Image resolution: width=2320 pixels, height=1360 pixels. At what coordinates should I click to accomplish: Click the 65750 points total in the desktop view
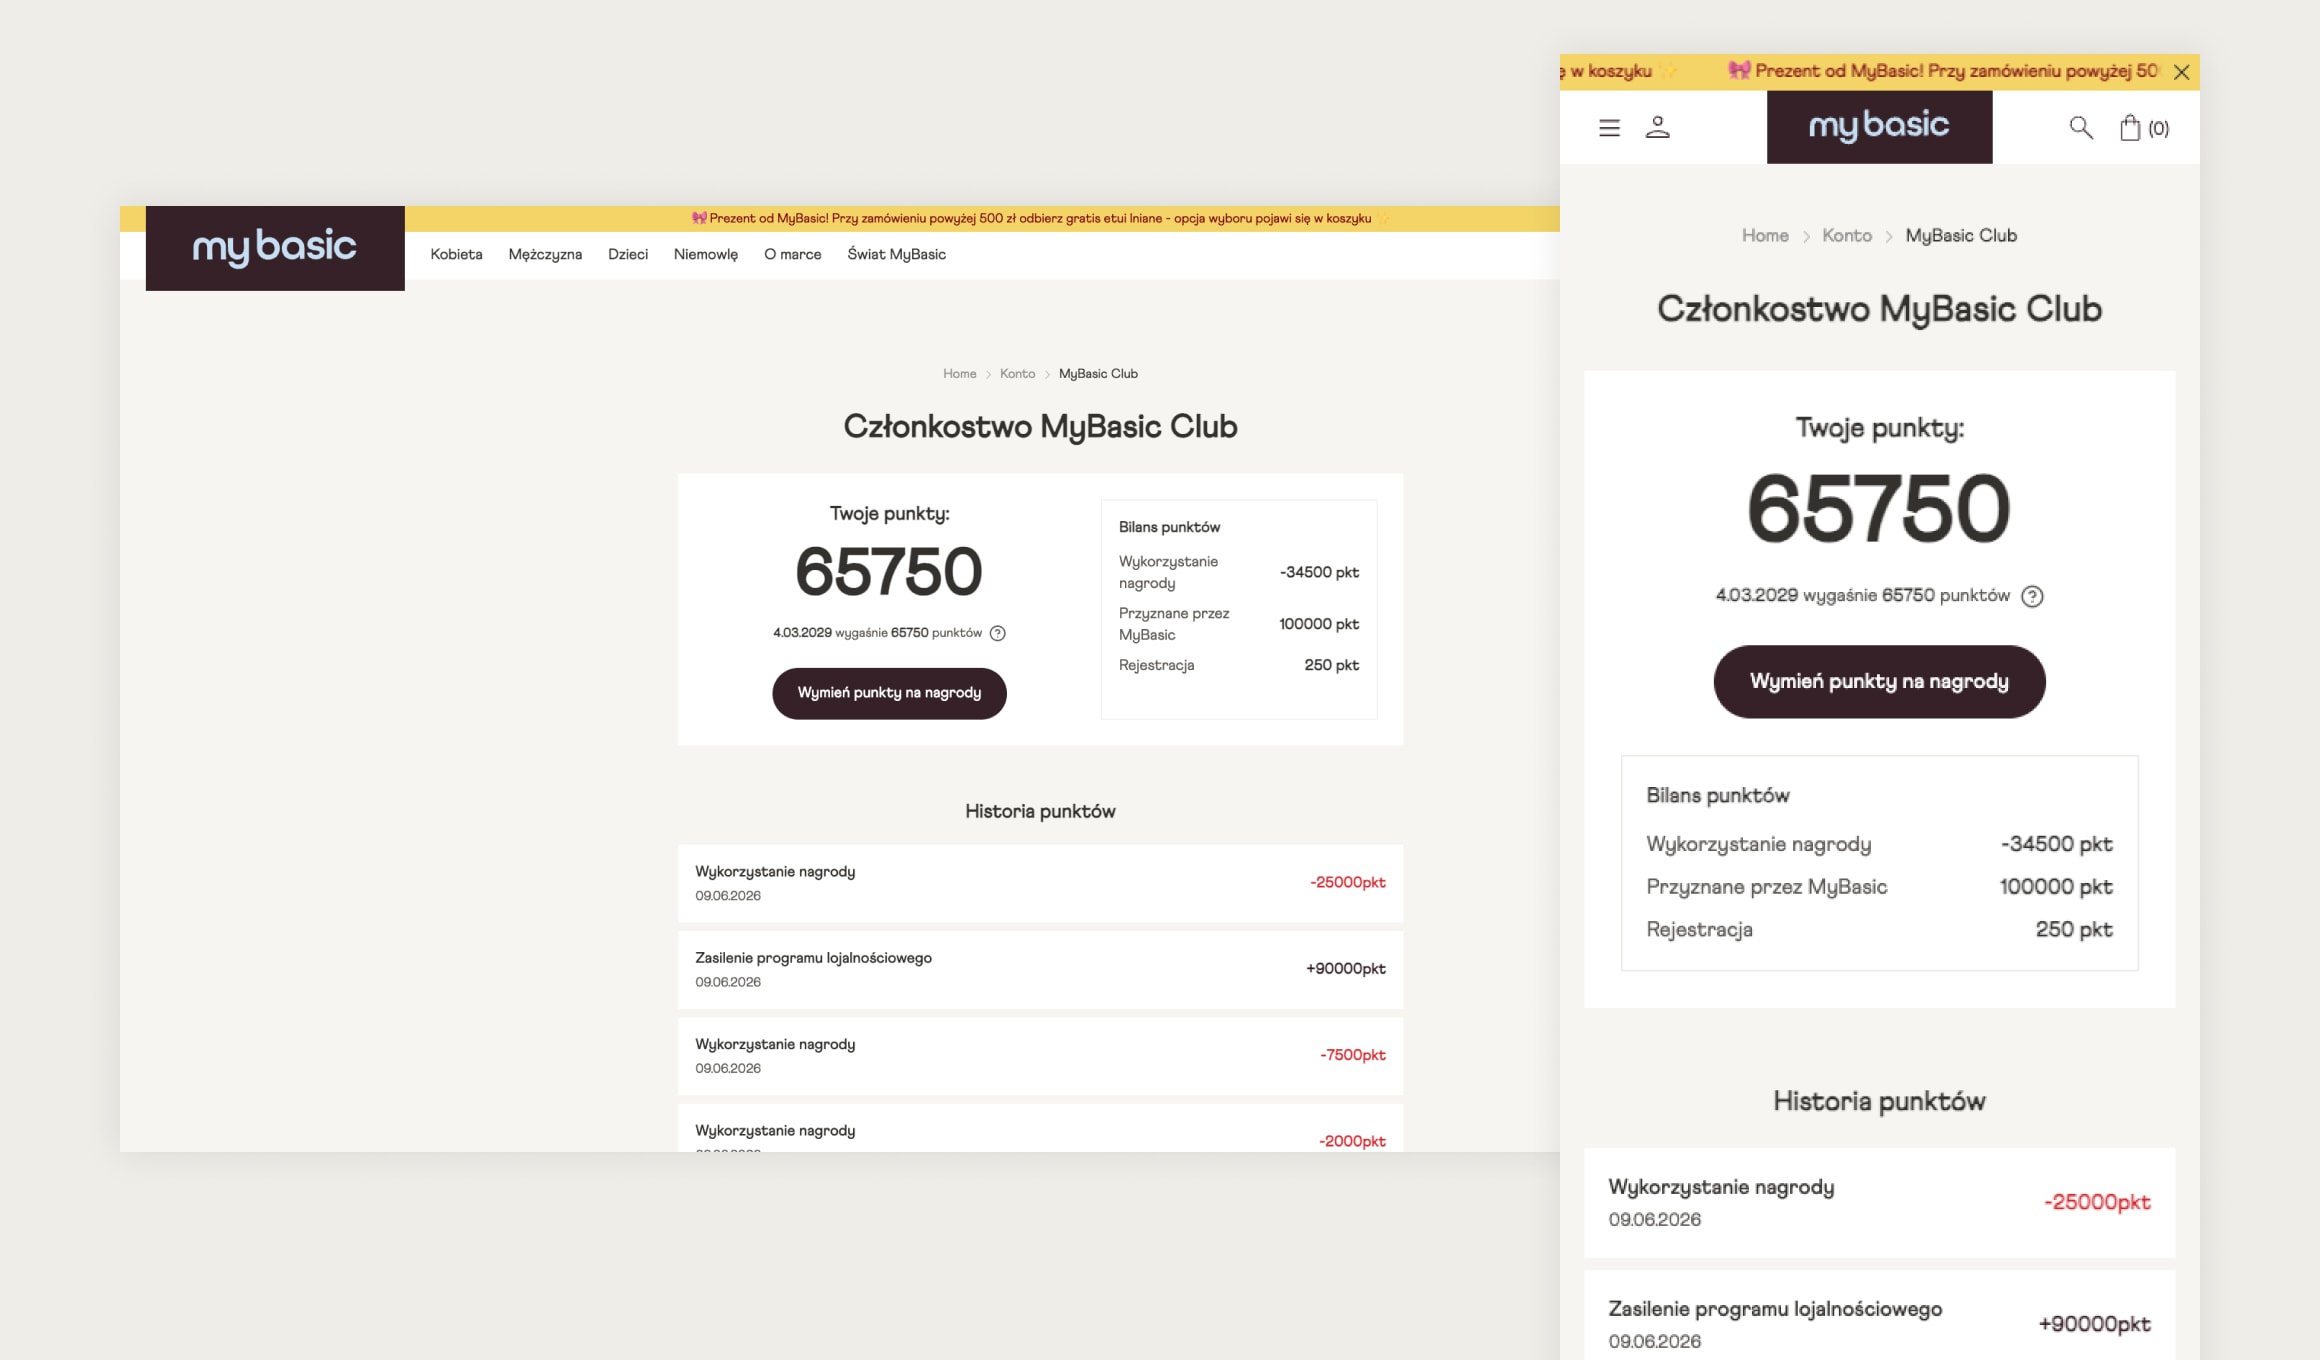tap(889, 572)
